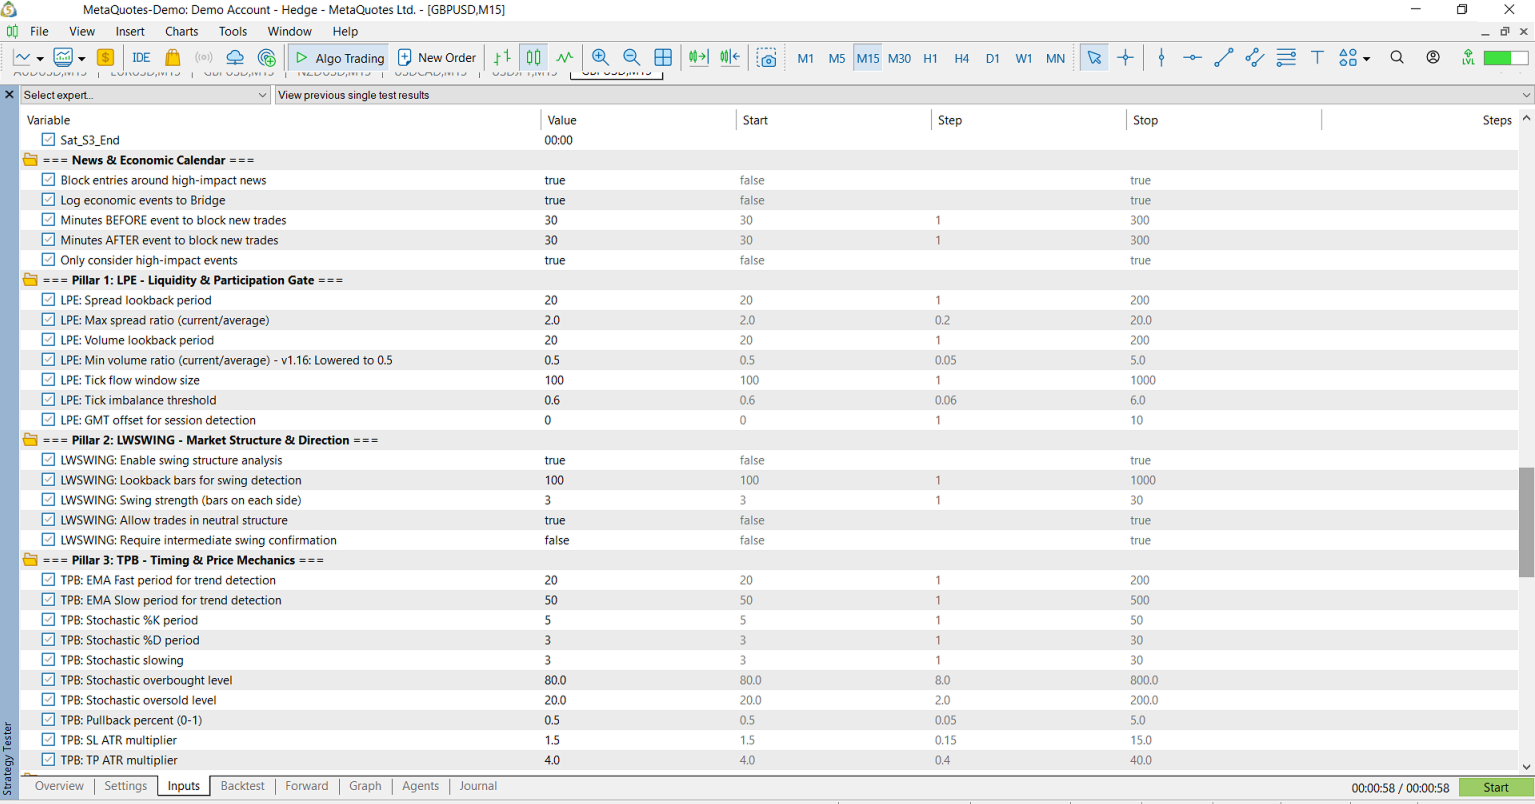Open the 'Select expert...' dropdown
The height and width of the screenshot is (804, 1535).
pos(145,95)
